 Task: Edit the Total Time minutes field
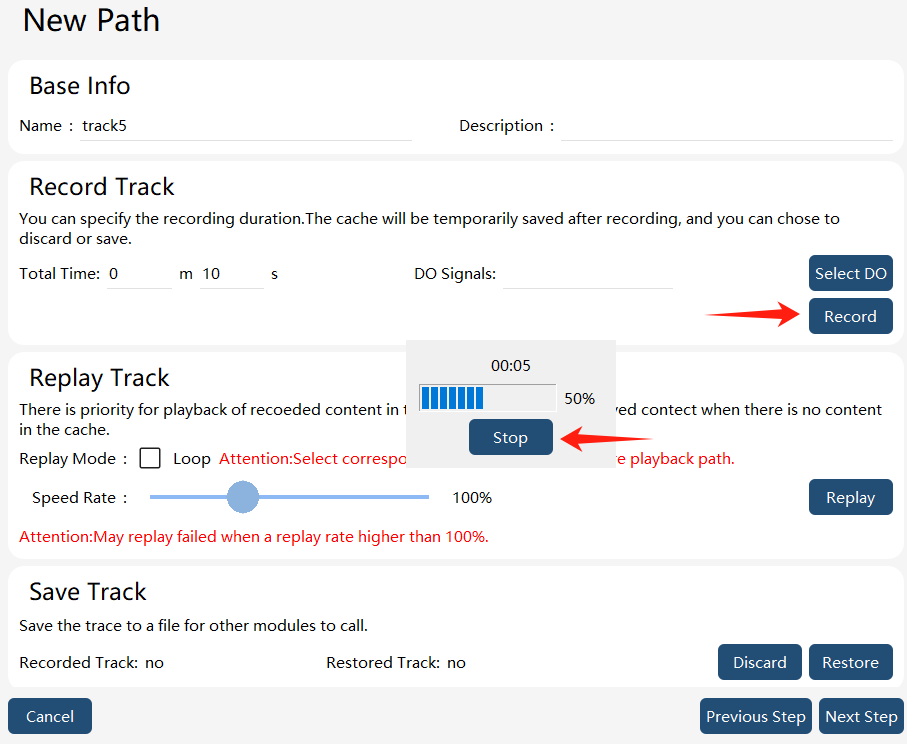[139, 274]
